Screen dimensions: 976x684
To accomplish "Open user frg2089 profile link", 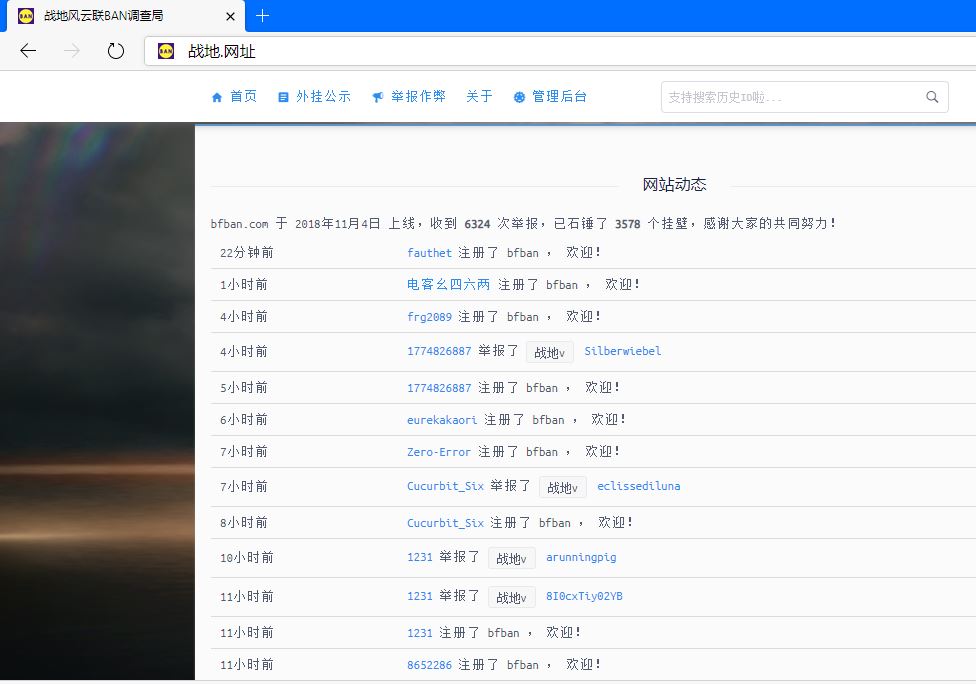I will 429,317.
